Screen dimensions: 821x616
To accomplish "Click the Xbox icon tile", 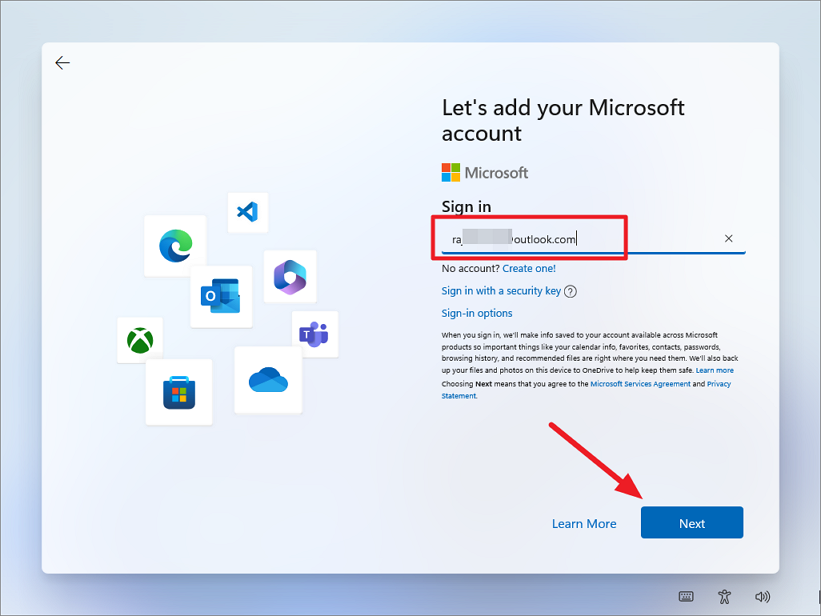I will coord(140,340).
